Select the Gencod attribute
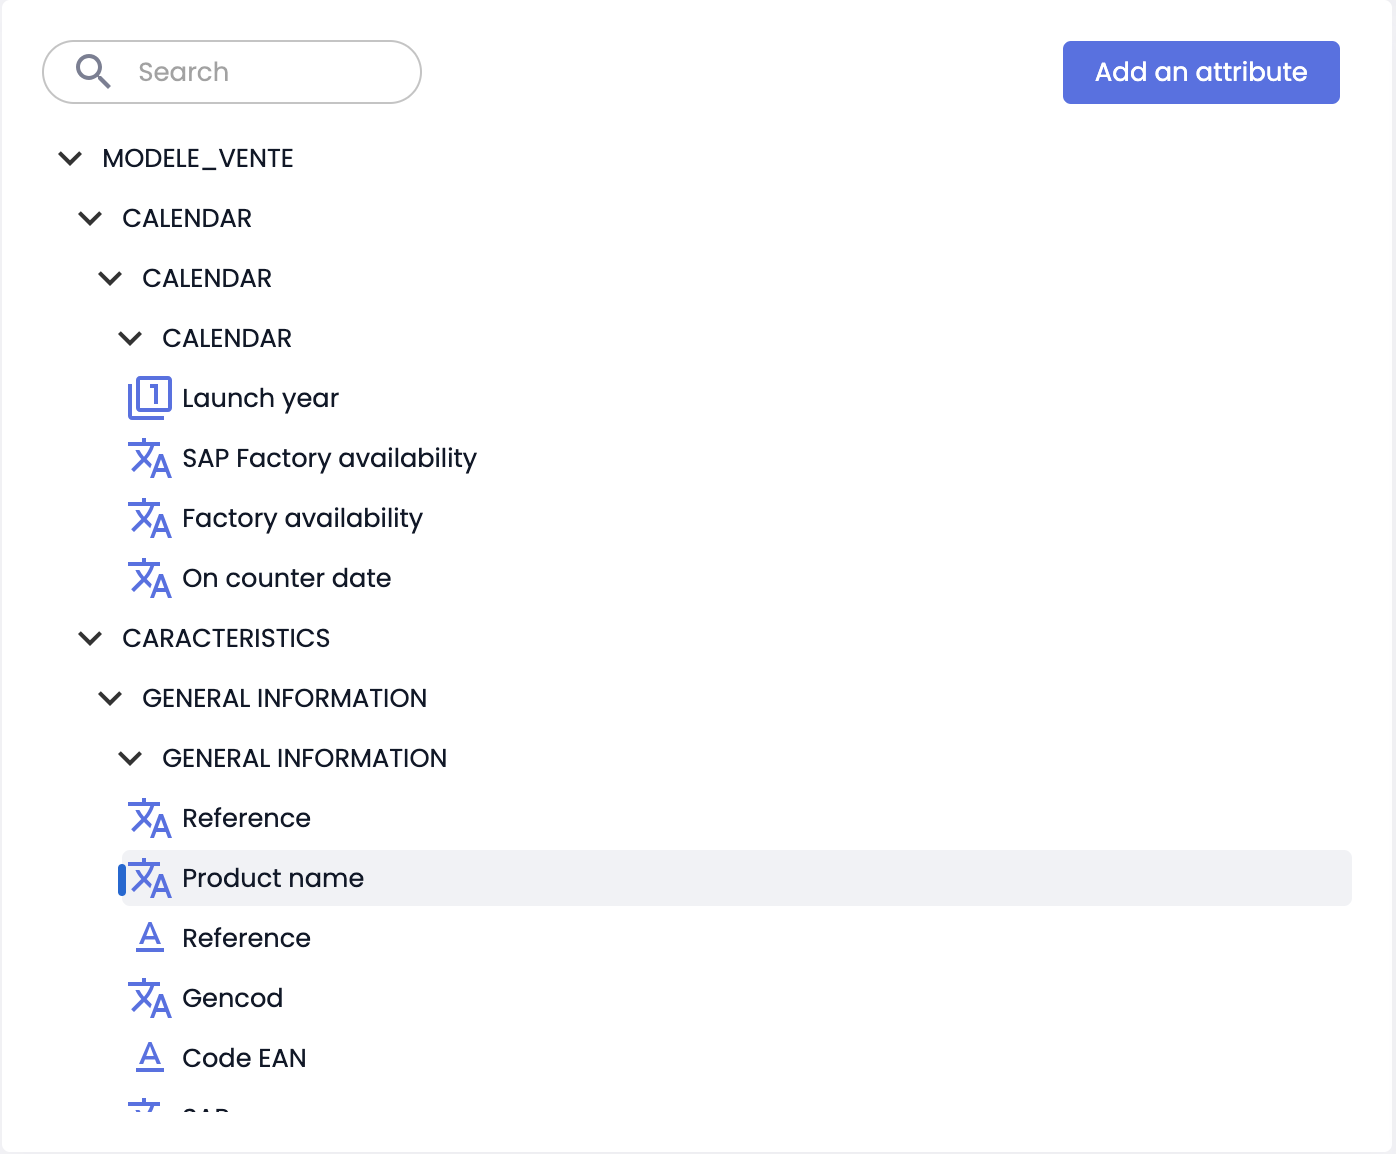1396x1154 pixels. (232, 998)
